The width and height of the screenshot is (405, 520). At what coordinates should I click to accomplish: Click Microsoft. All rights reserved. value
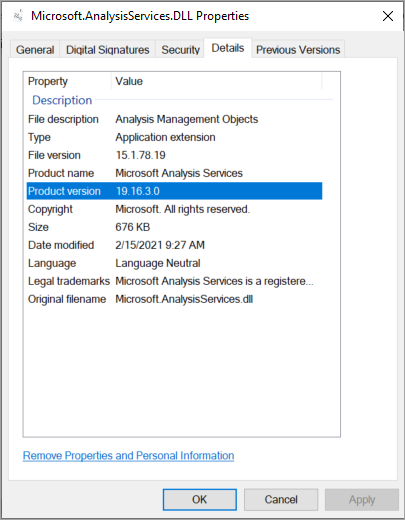click(183, 209)
